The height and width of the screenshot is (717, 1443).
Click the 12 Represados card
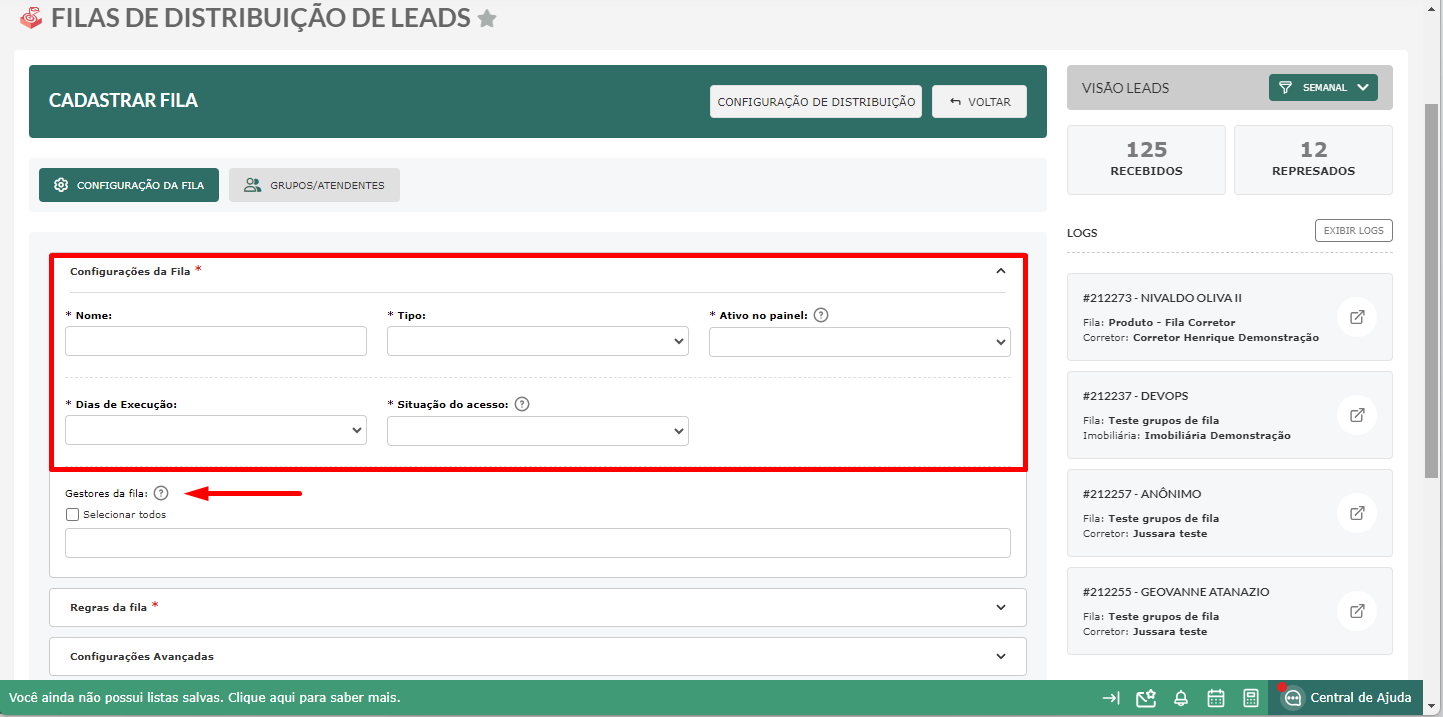[x=1313, y=159]
